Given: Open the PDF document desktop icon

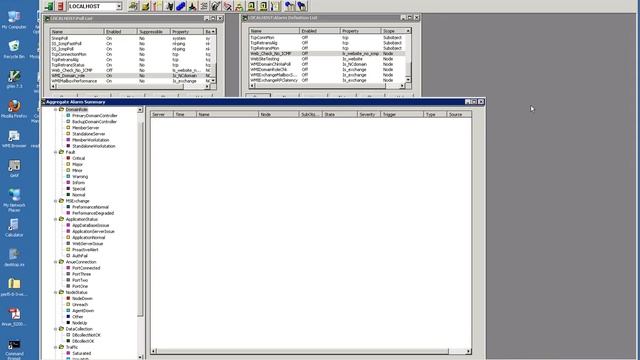Looking at the screenshot, I should tap(14, 317).
